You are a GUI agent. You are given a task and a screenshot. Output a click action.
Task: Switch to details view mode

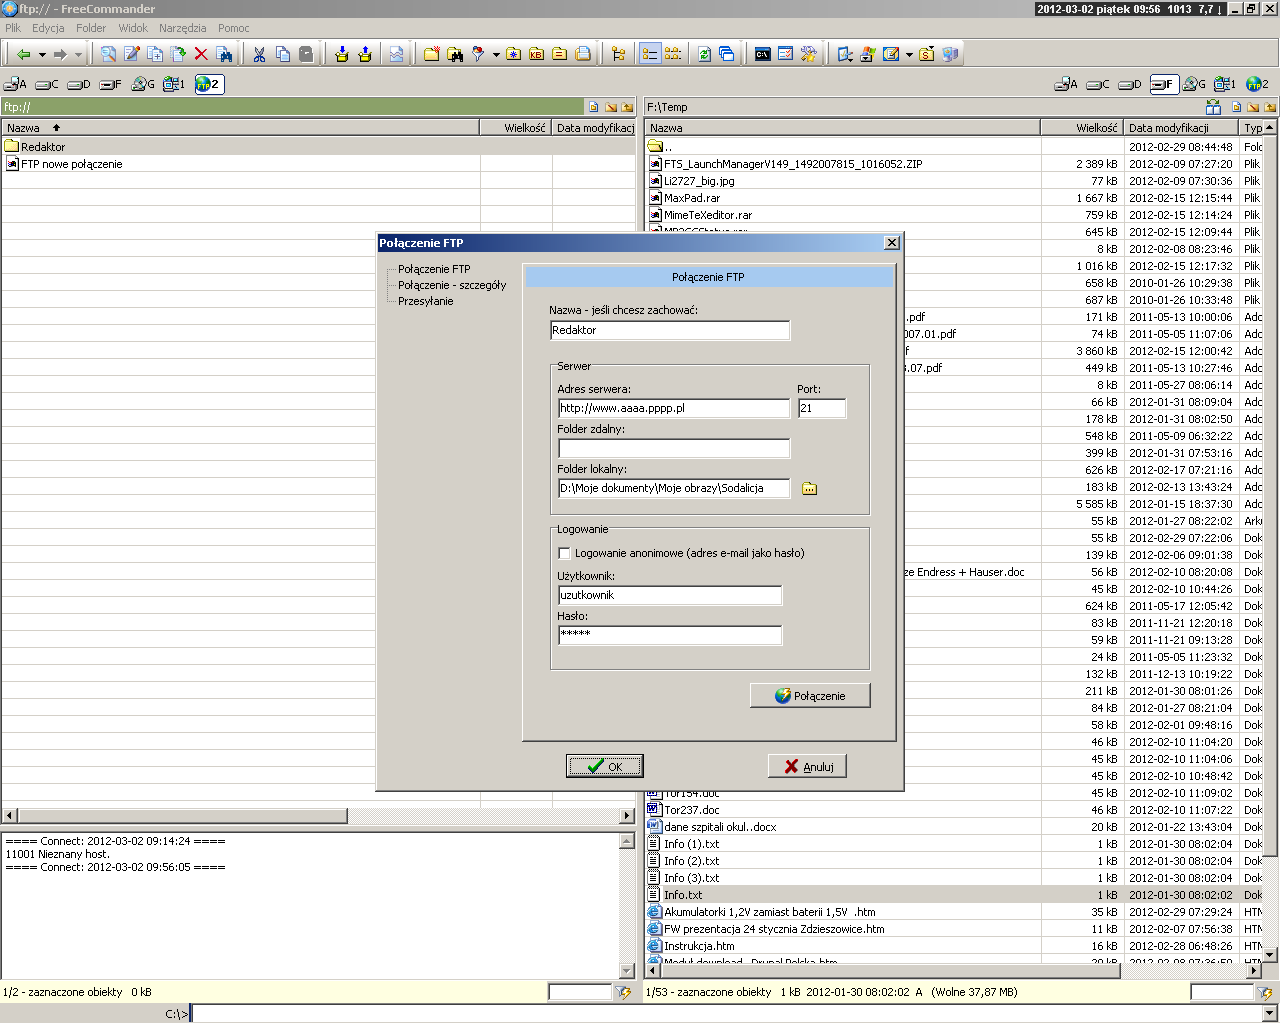(x=650, y=54)
